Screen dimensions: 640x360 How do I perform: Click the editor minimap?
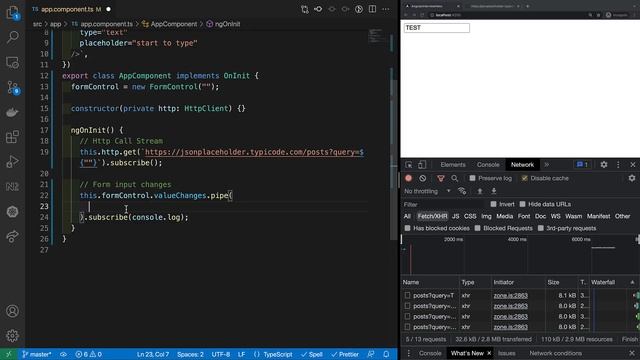(376, 36)
